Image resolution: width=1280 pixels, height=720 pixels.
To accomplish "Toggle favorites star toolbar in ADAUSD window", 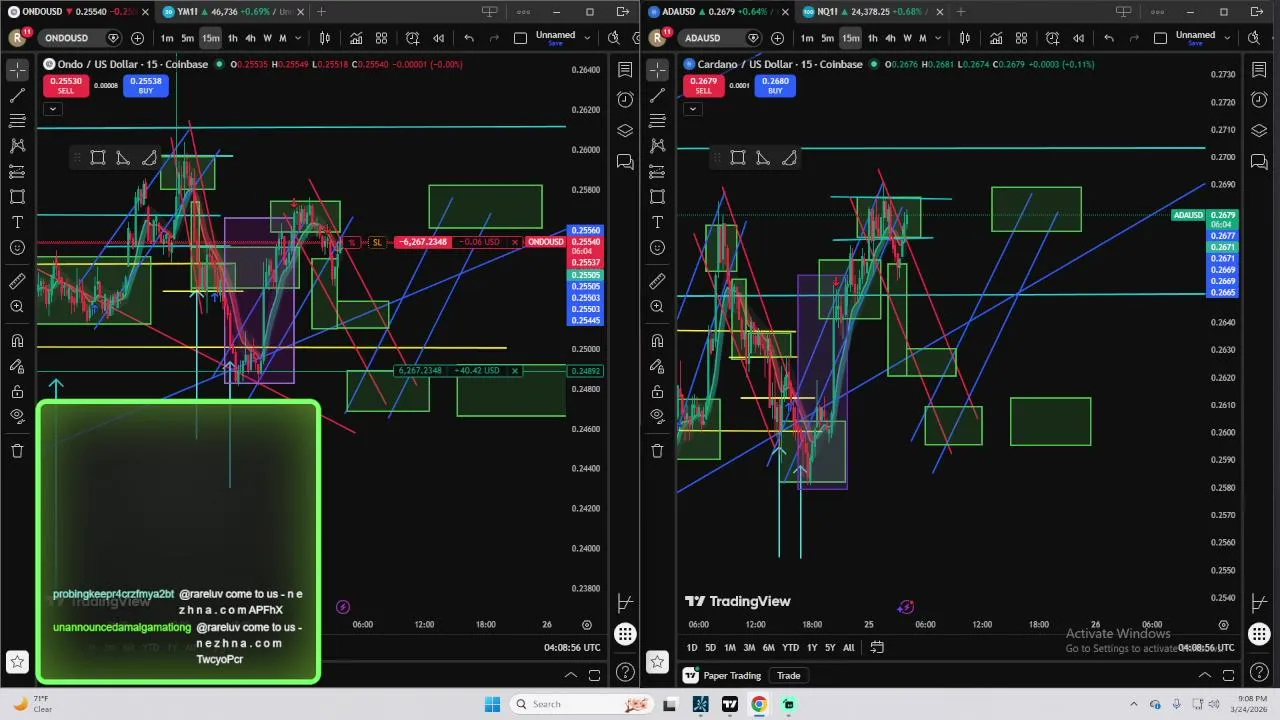I will (657, 661).
